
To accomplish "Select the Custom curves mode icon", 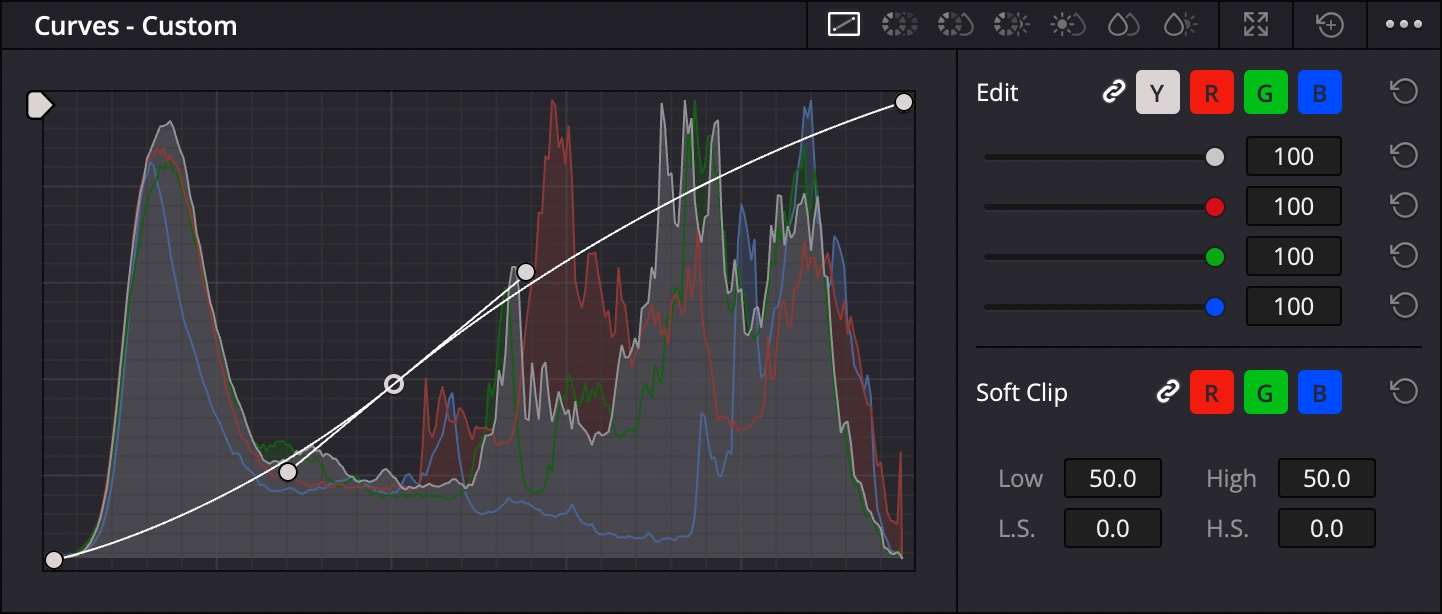I will (x=844, y=25).
